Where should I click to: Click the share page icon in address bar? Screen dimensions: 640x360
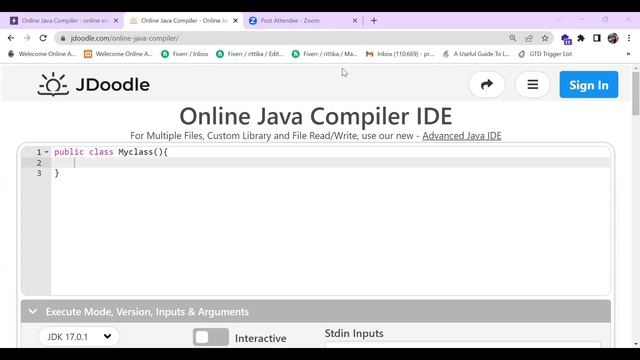(529, 38)
